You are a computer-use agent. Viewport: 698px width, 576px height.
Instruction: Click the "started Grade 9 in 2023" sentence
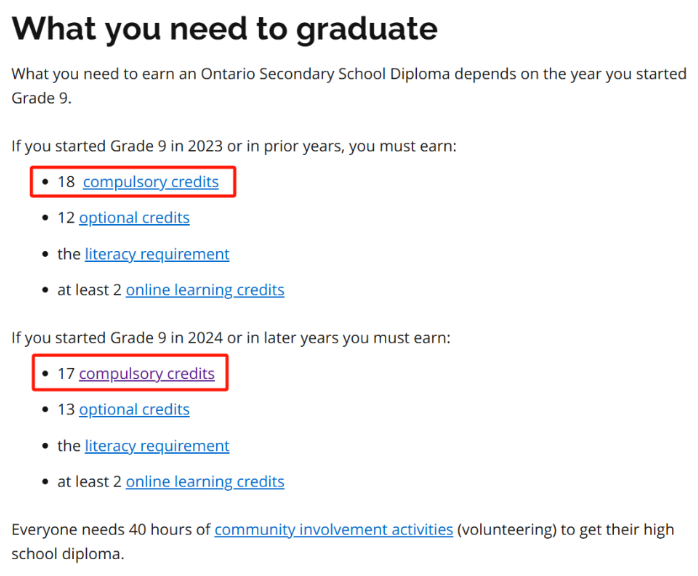point(234,146)
